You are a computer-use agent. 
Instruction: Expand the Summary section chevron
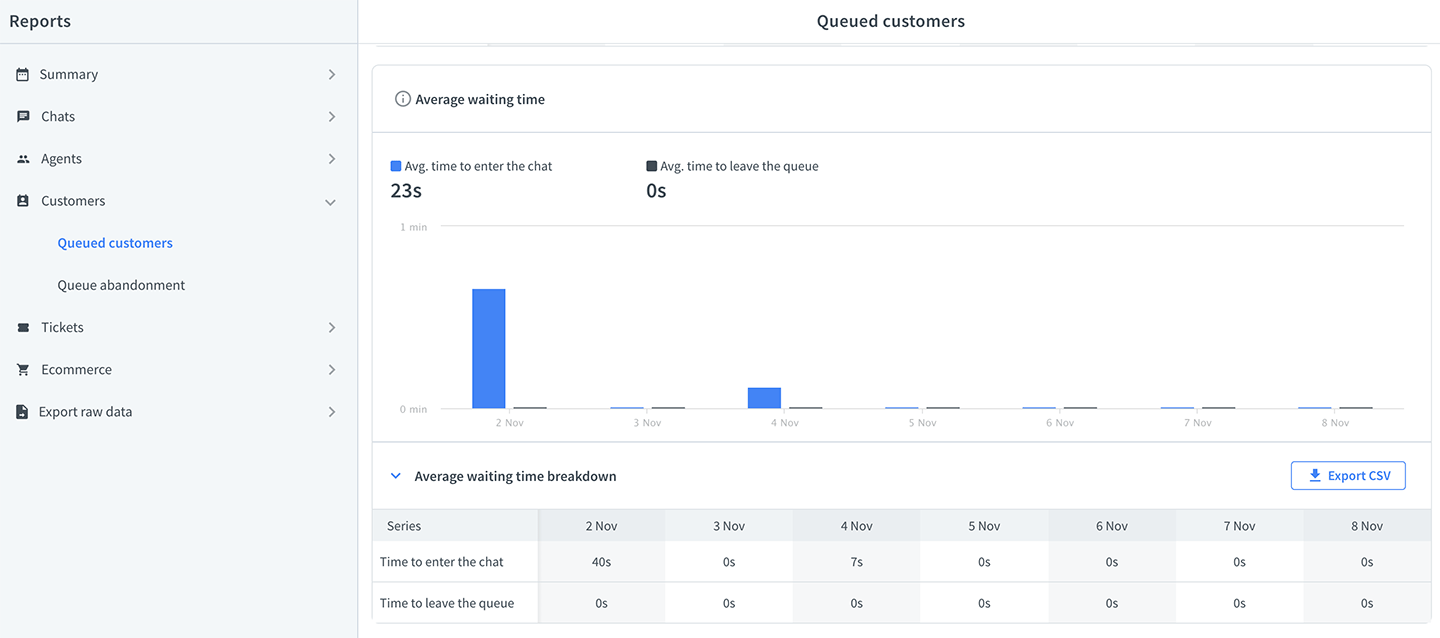tap(332, 75)
